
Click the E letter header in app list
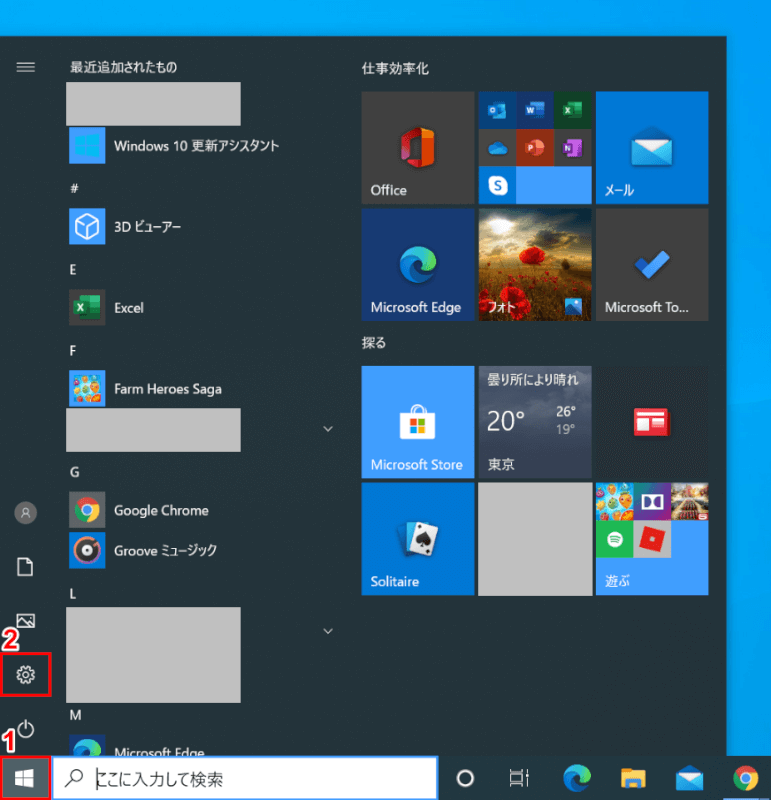(73, 269)
